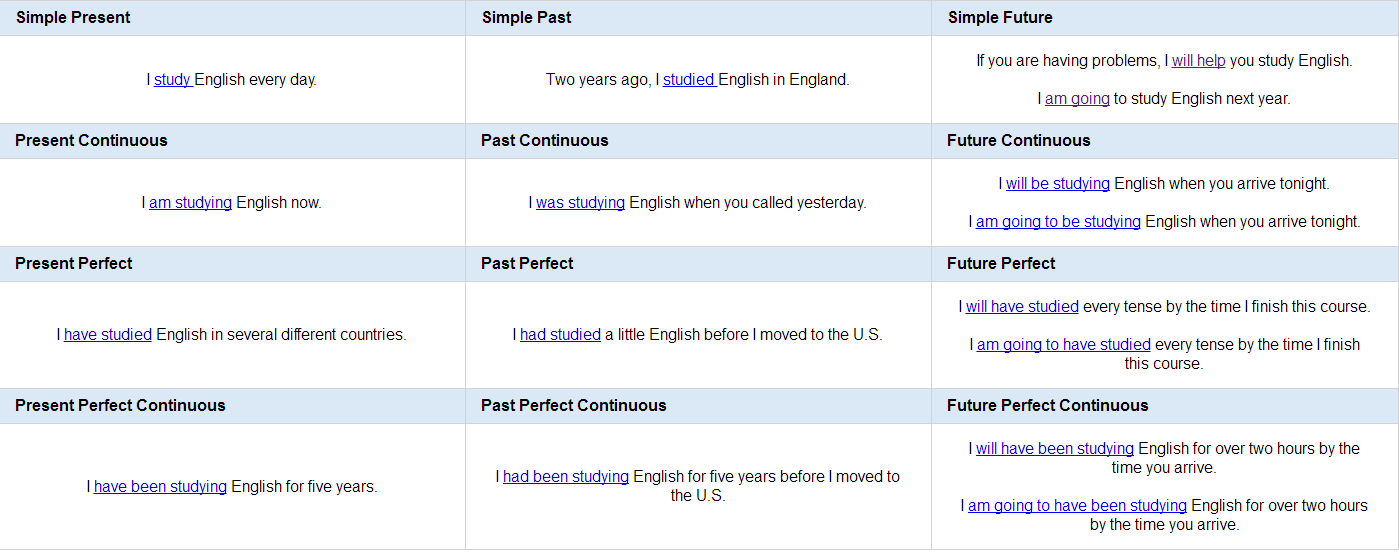Follow the "studied" Simple Past link

pyautogui.click(x=689, y=80)
